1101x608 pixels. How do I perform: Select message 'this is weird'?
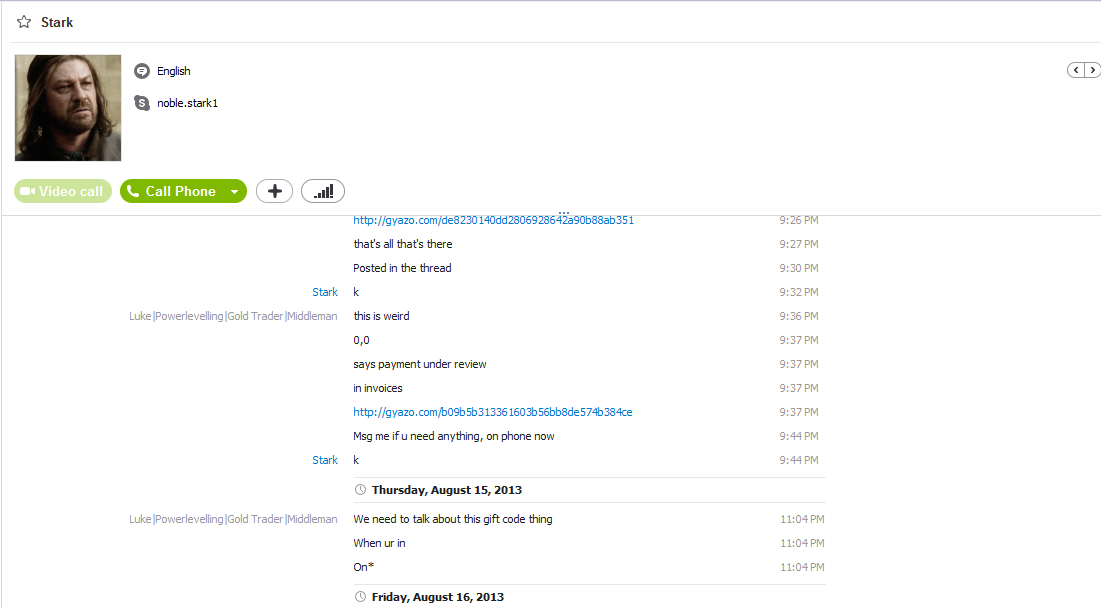click(x=381, y=316)
